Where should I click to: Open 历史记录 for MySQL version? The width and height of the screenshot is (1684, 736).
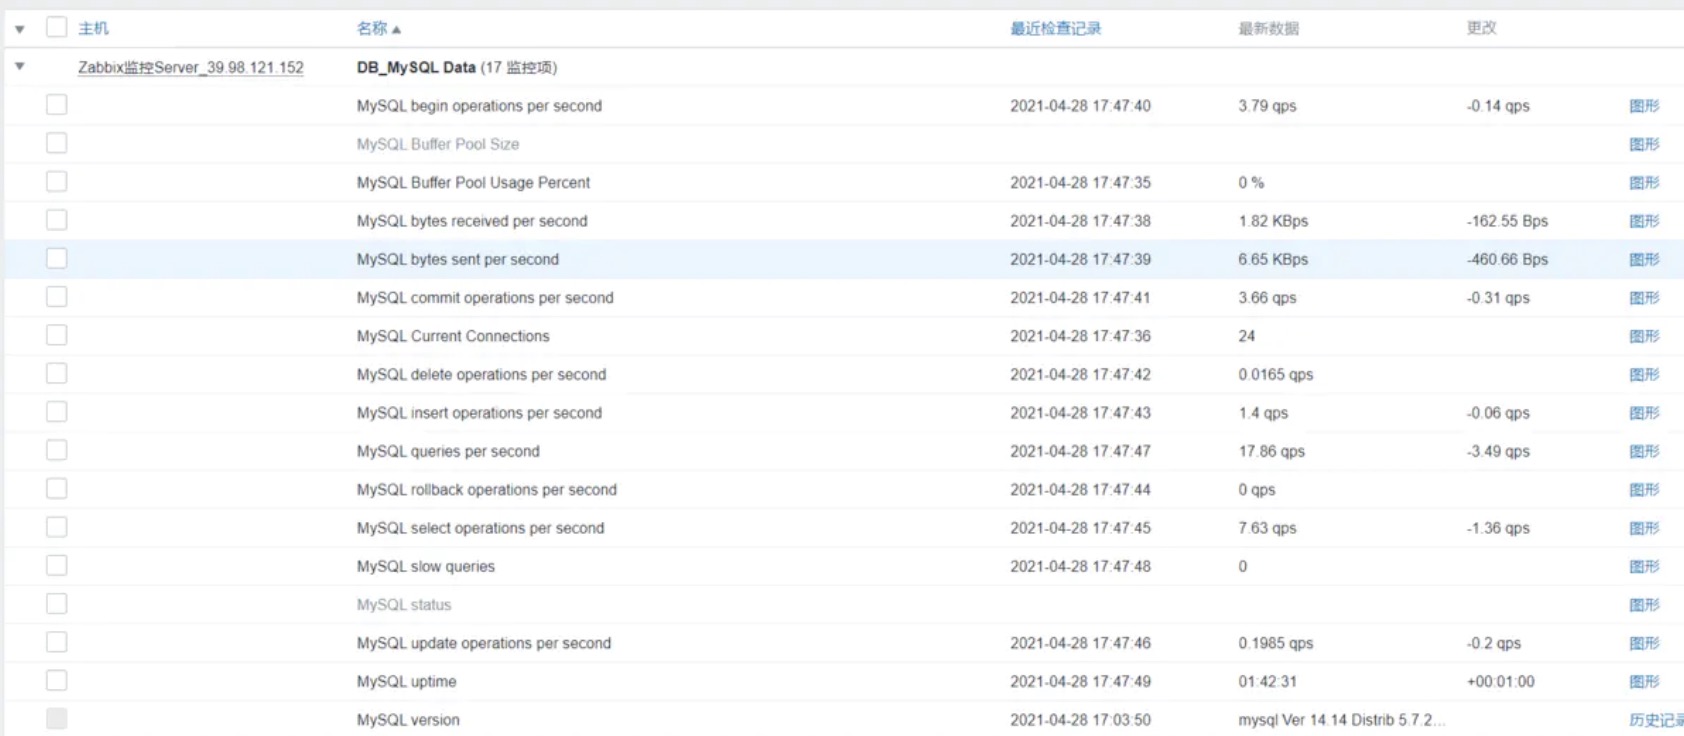(1655, 720)
